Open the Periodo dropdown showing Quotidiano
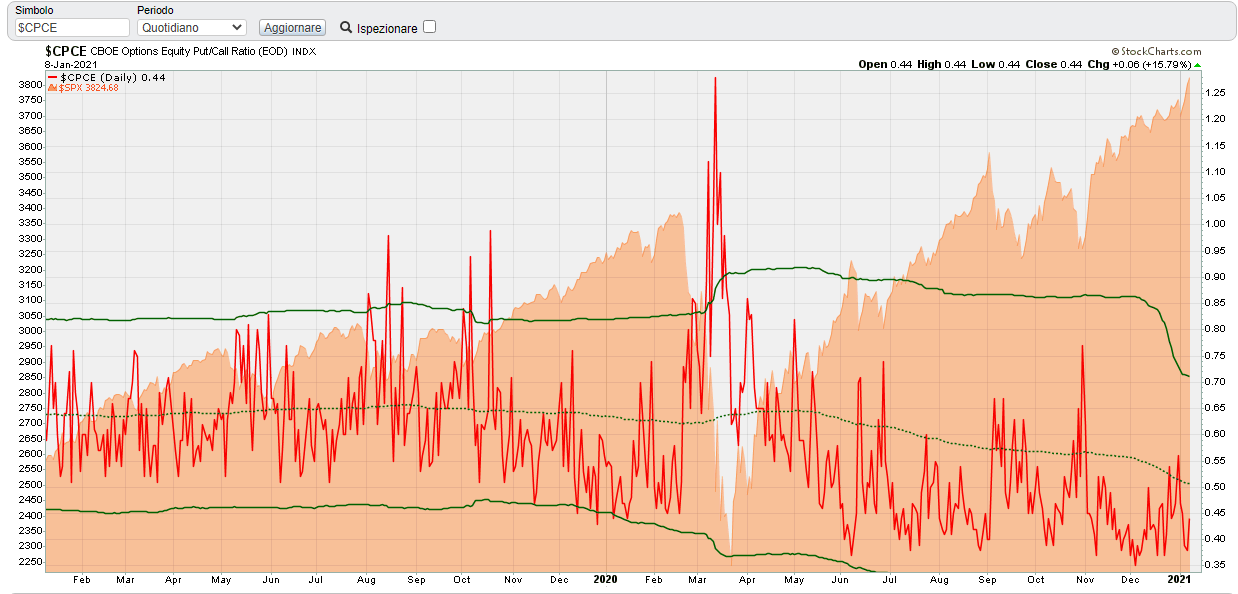Screen dimensions: 1238x594 192,28
